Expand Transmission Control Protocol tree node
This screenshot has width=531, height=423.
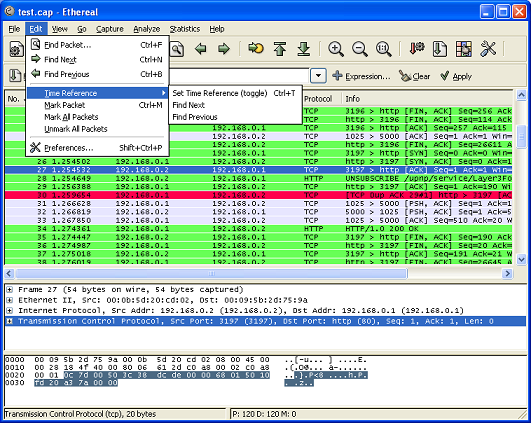10,321
